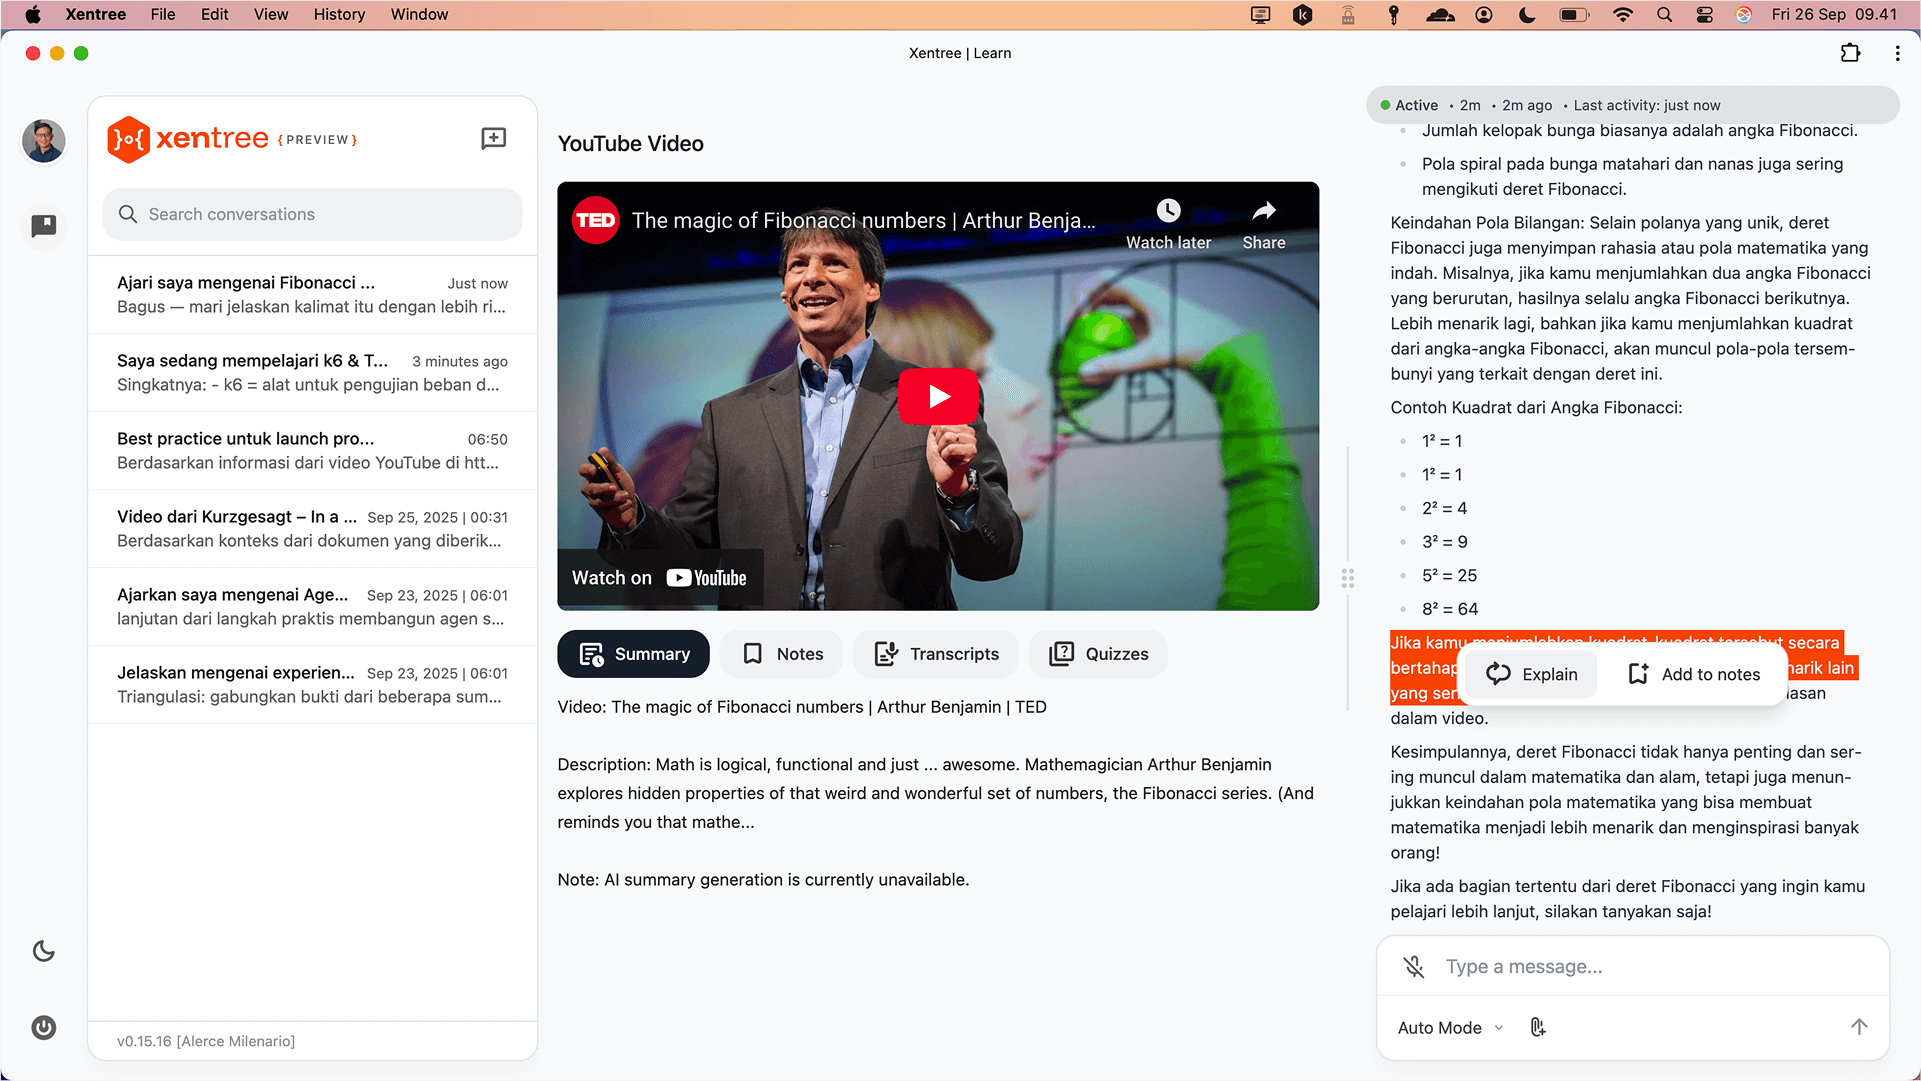
Task: Play the Fibonacci TED video
Action: point(938,397)
